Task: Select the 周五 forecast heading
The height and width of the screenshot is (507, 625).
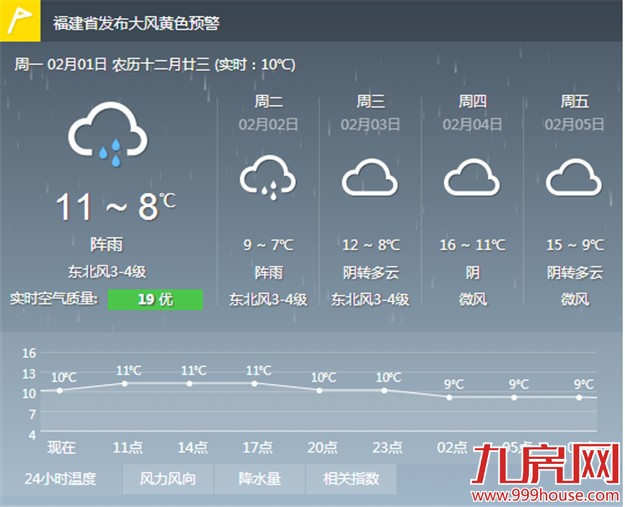Action: point(575,101)
